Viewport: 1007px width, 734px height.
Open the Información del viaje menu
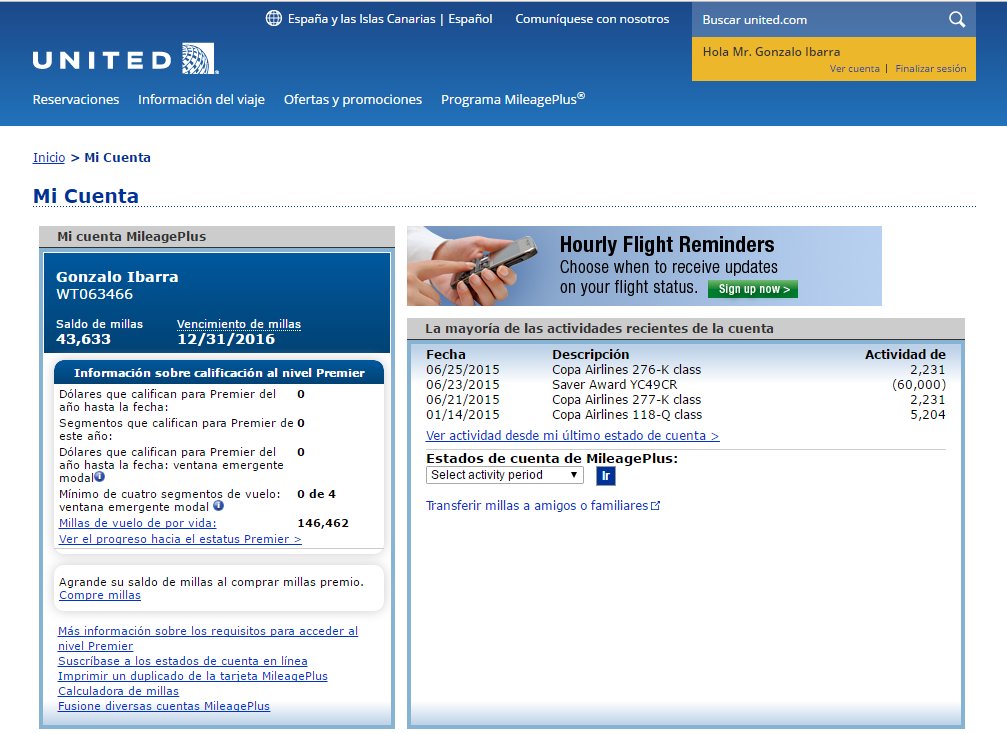point(201,100)
